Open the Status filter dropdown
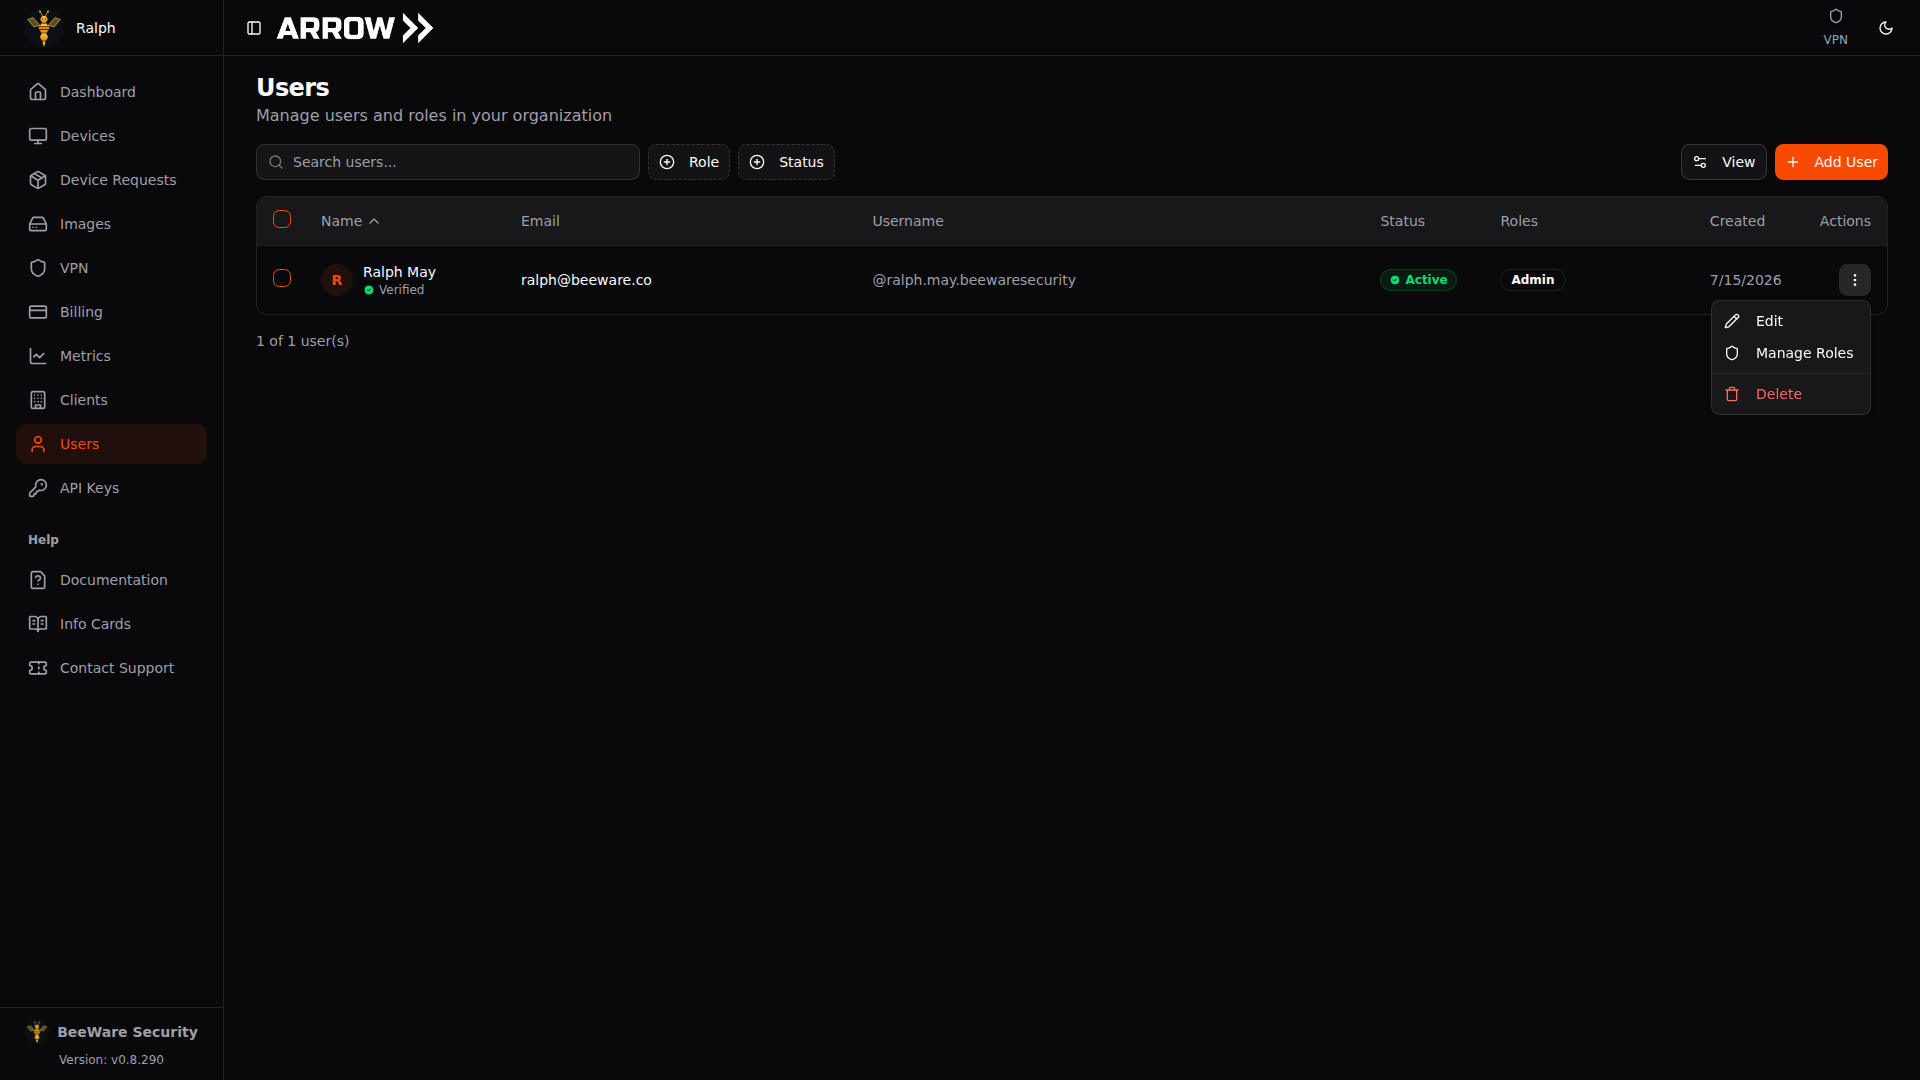Image resolution: width=1920 pixels, height=1080 pixels. pyautogui.click(x=786, y=162)
